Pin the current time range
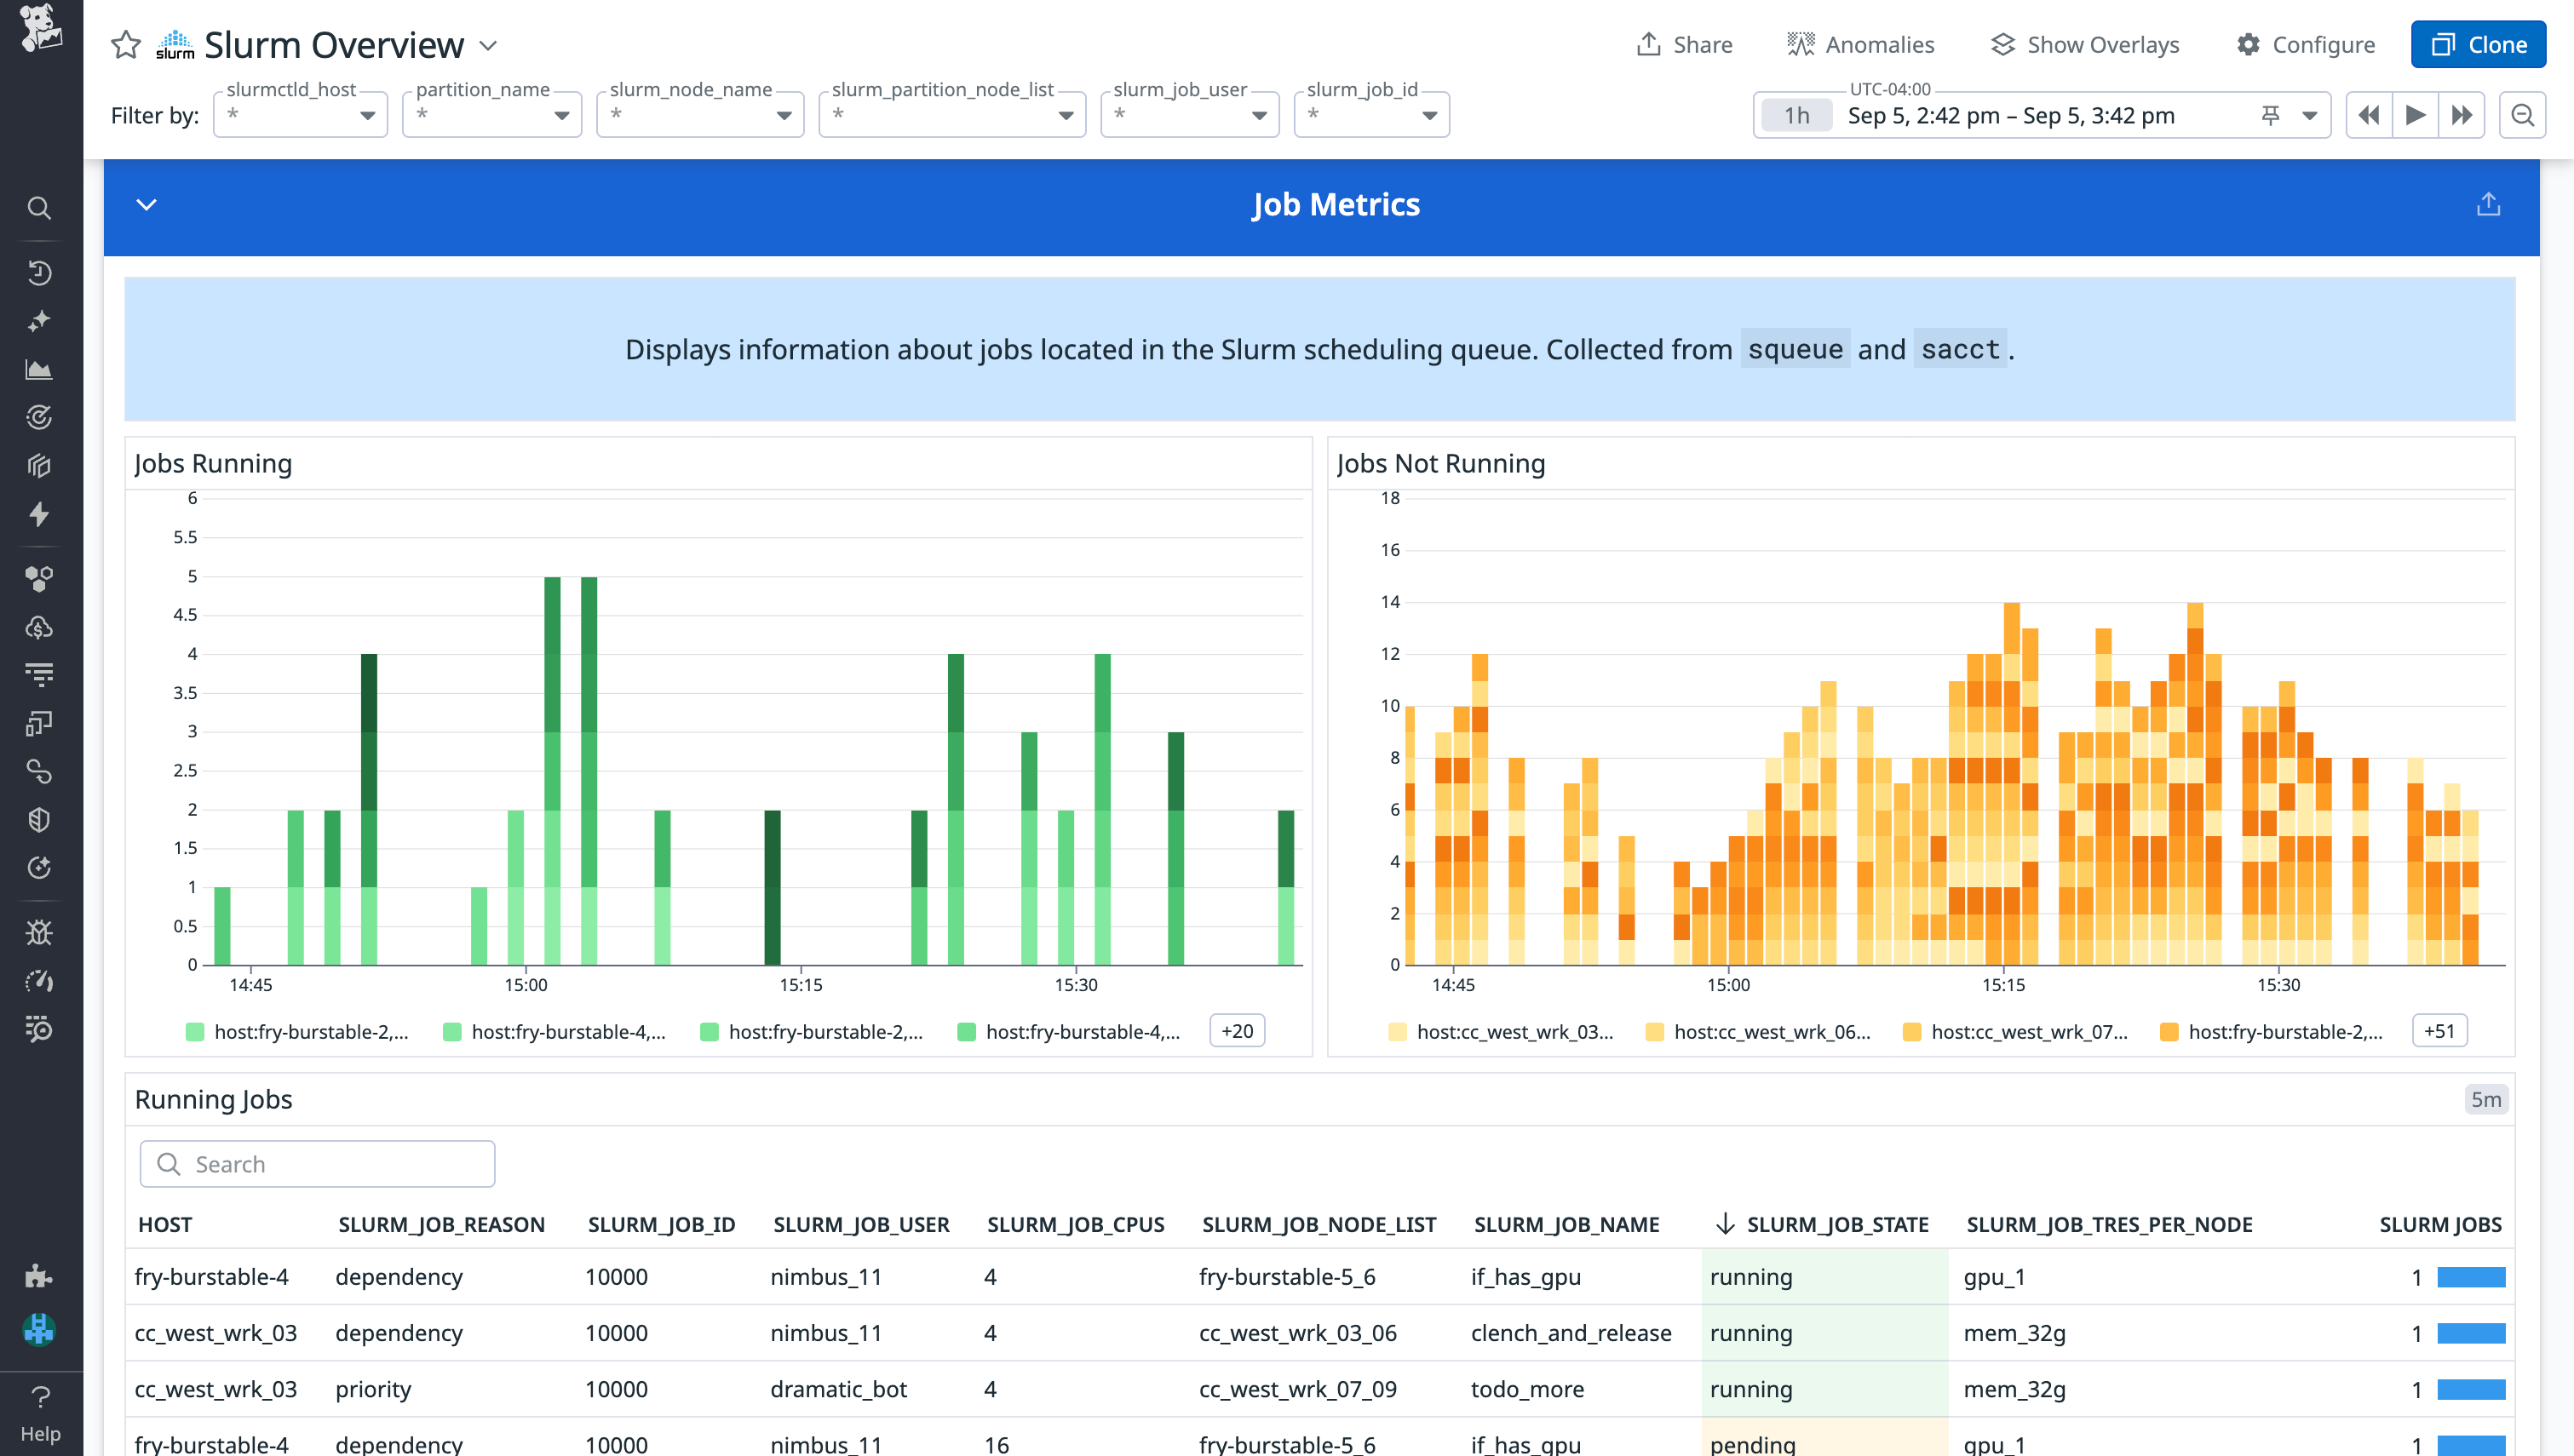 pyautogui.click(x=2270, y=116)
